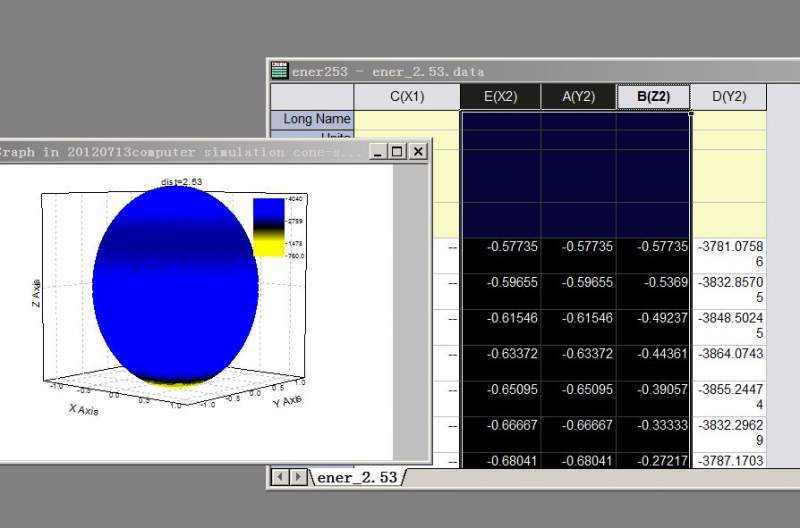Click cell -3832.85705 in D(Y2)
The height and width of the screenshot is (528, 800).
pyautogui.click(x=729, y=291)
